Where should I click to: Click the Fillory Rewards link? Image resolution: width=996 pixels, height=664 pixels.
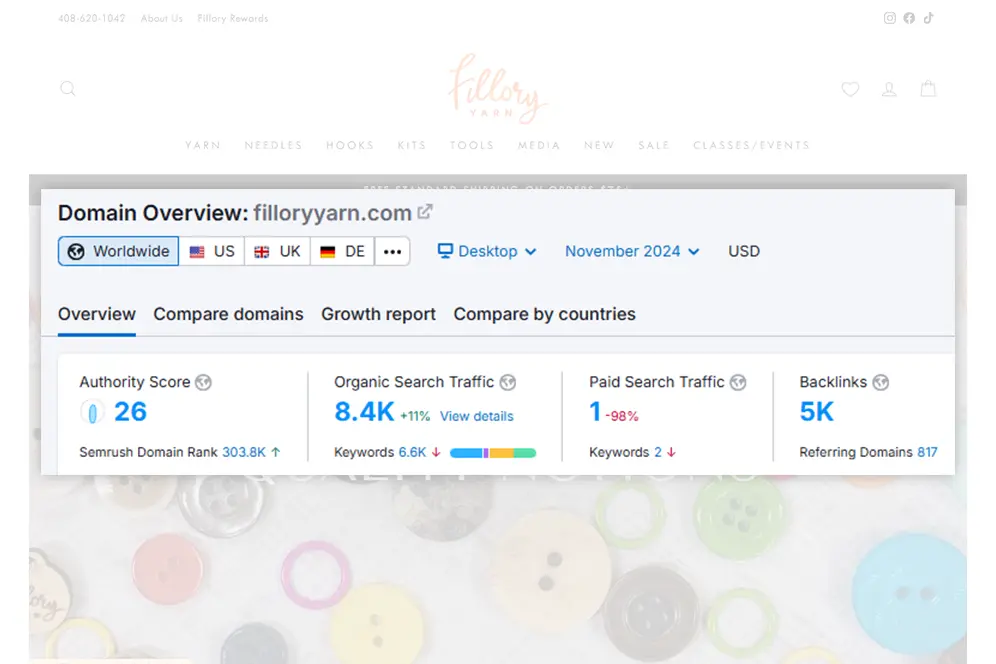pyautogui.click(x=232, y=18)
